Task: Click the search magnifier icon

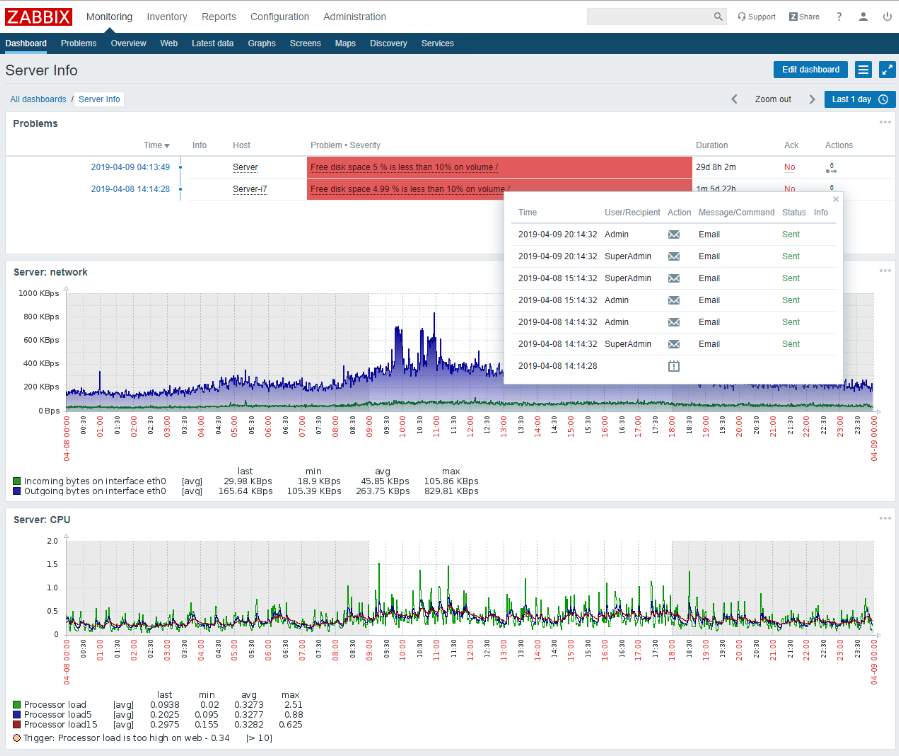Action: 718,17
